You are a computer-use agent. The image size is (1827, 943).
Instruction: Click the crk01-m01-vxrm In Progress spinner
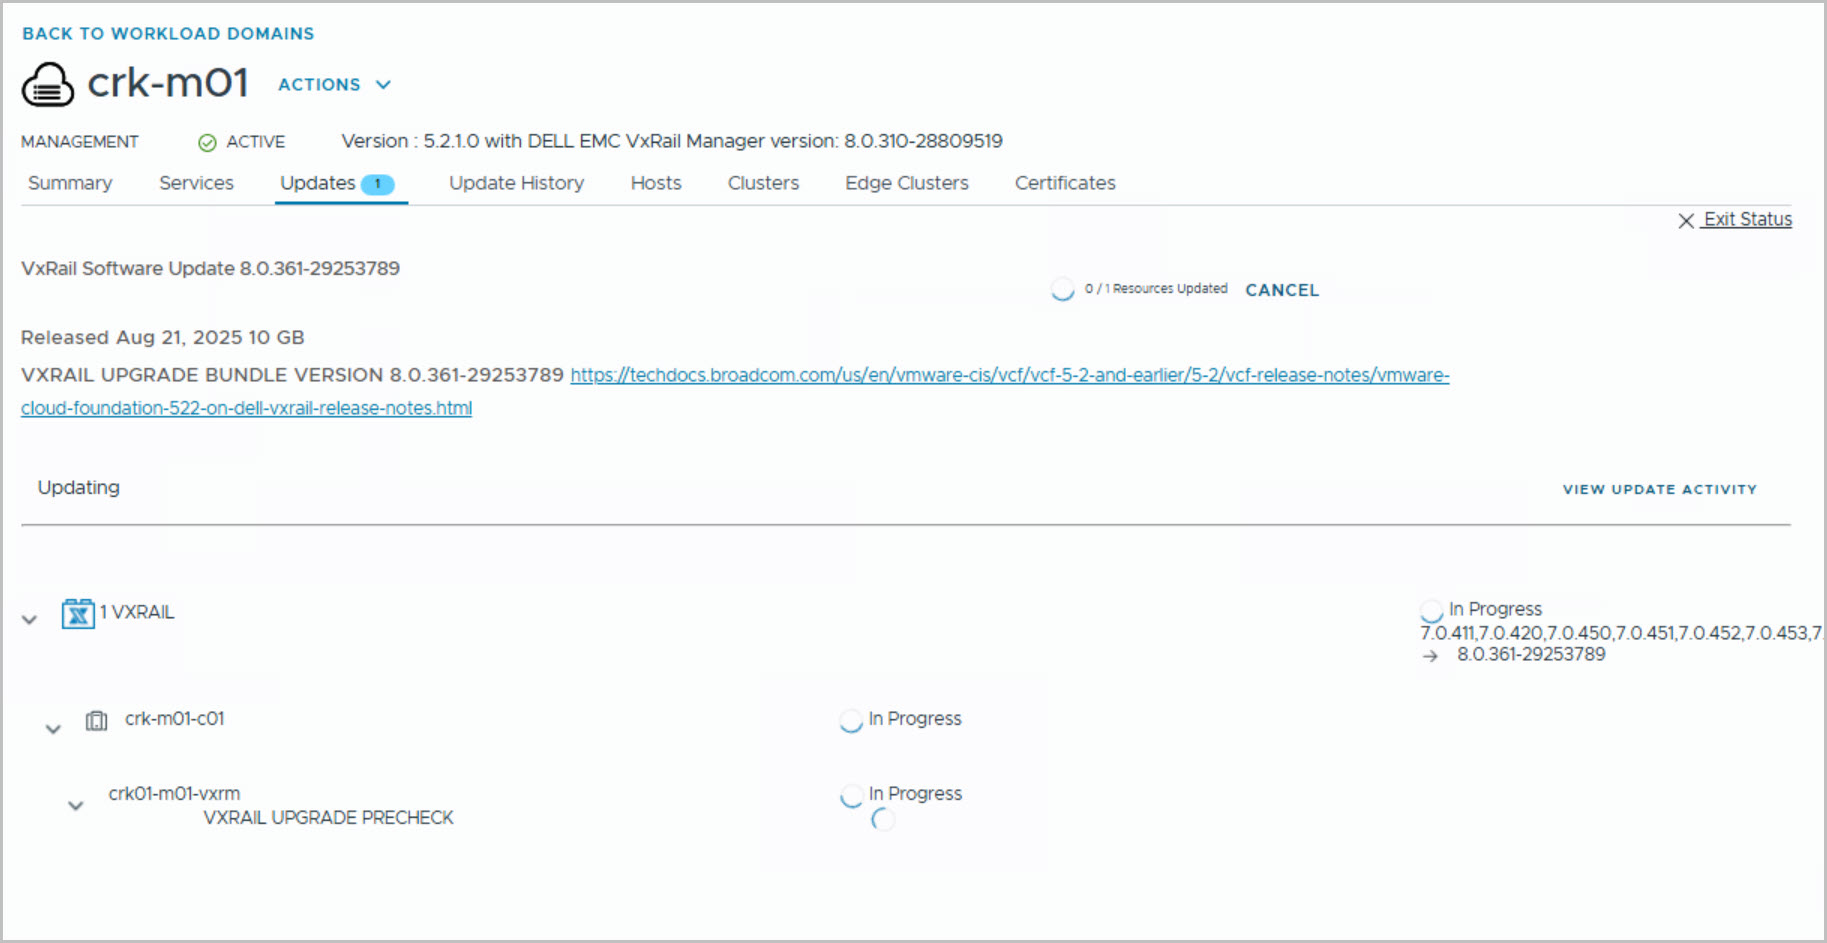pyautogui.click(x=851, y=795)
